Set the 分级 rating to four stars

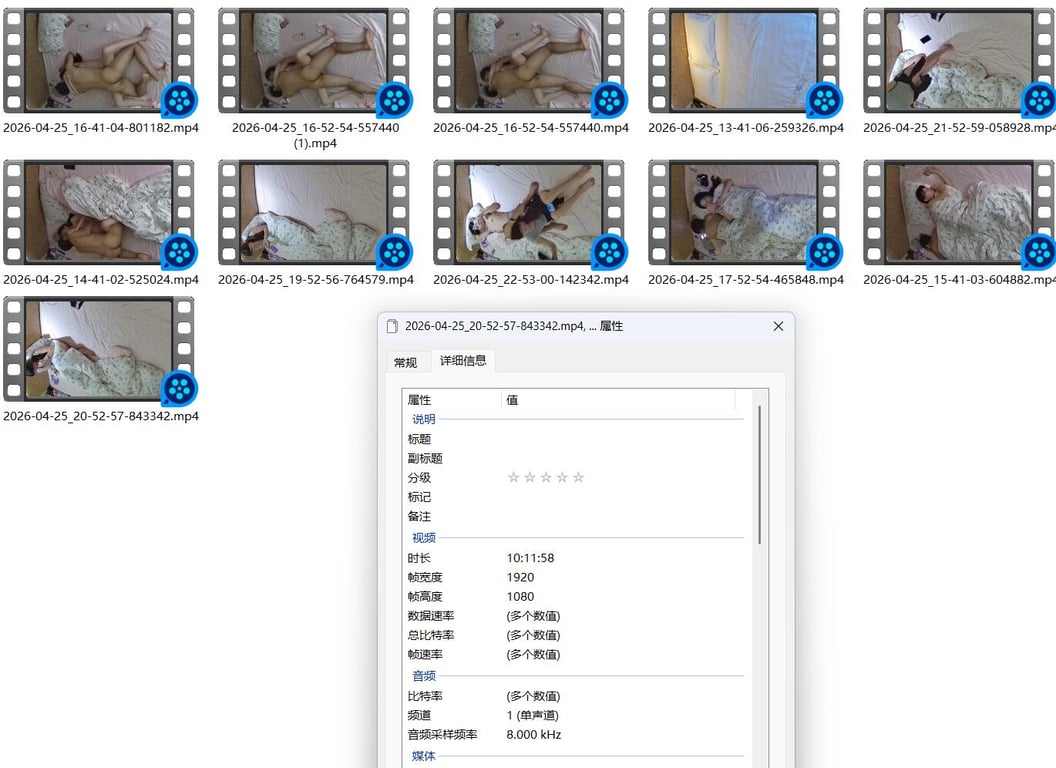[562, 478]
